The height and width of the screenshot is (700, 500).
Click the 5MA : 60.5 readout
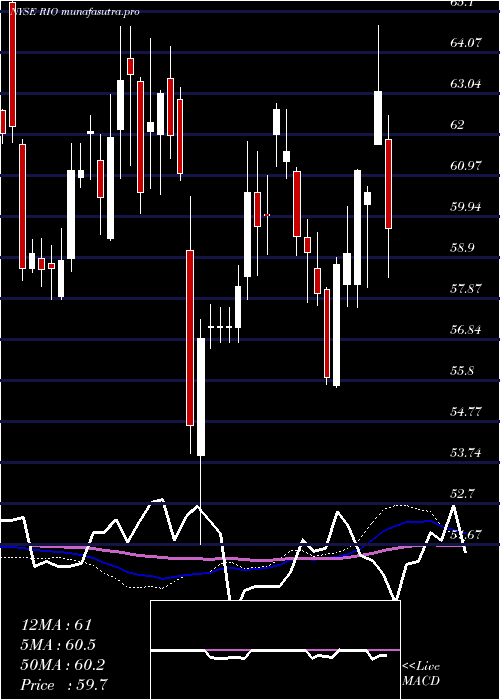coord(58,645)
